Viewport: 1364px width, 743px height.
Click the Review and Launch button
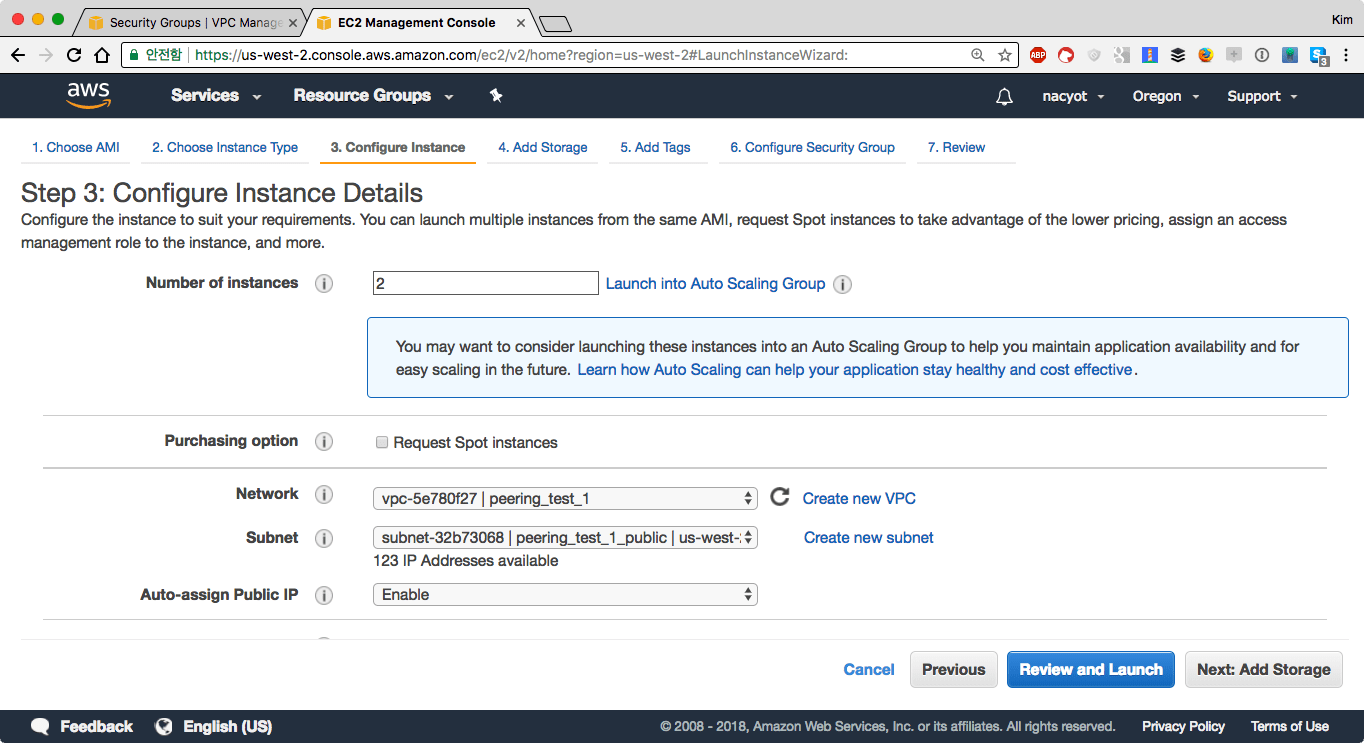pyautogui.click(x=1091, y=670)
